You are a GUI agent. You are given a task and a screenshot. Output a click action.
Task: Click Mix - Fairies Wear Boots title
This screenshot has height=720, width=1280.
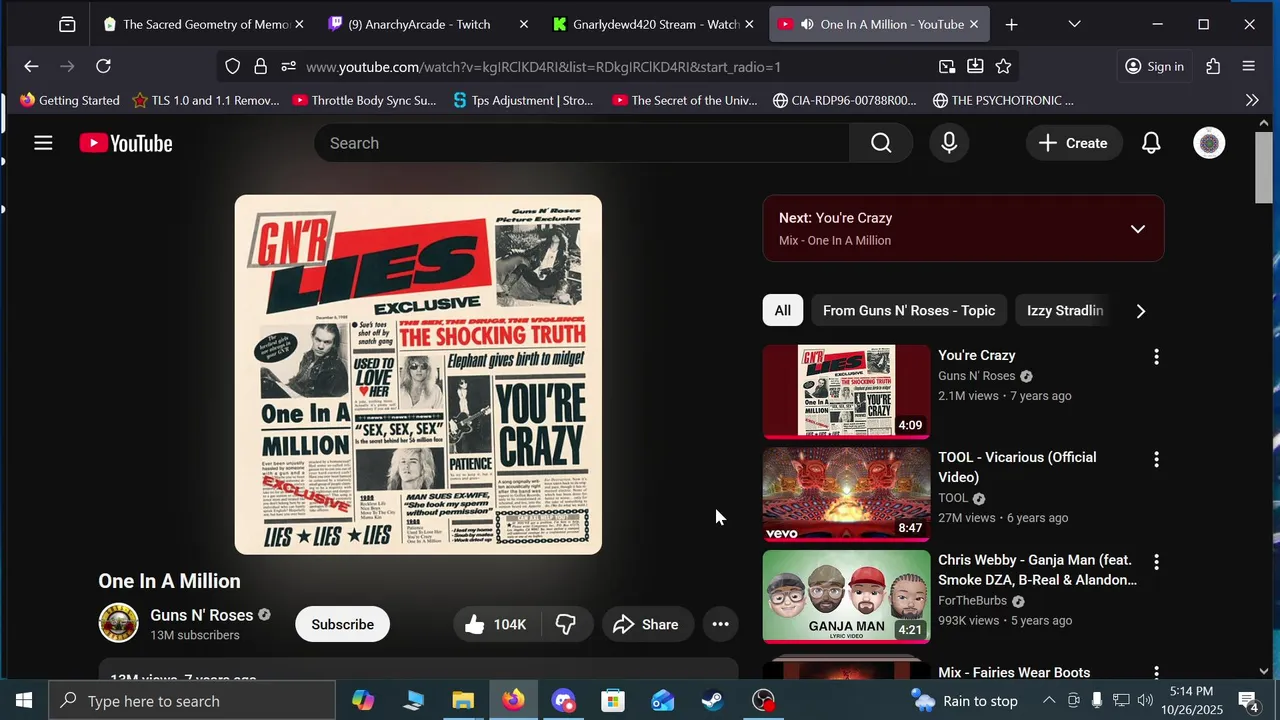pos(1014,672)
